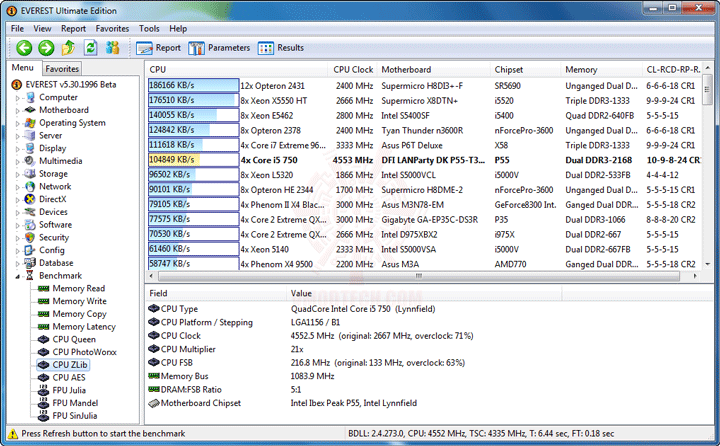Open the Help menu
720x446 pixels.
(178, 28)
